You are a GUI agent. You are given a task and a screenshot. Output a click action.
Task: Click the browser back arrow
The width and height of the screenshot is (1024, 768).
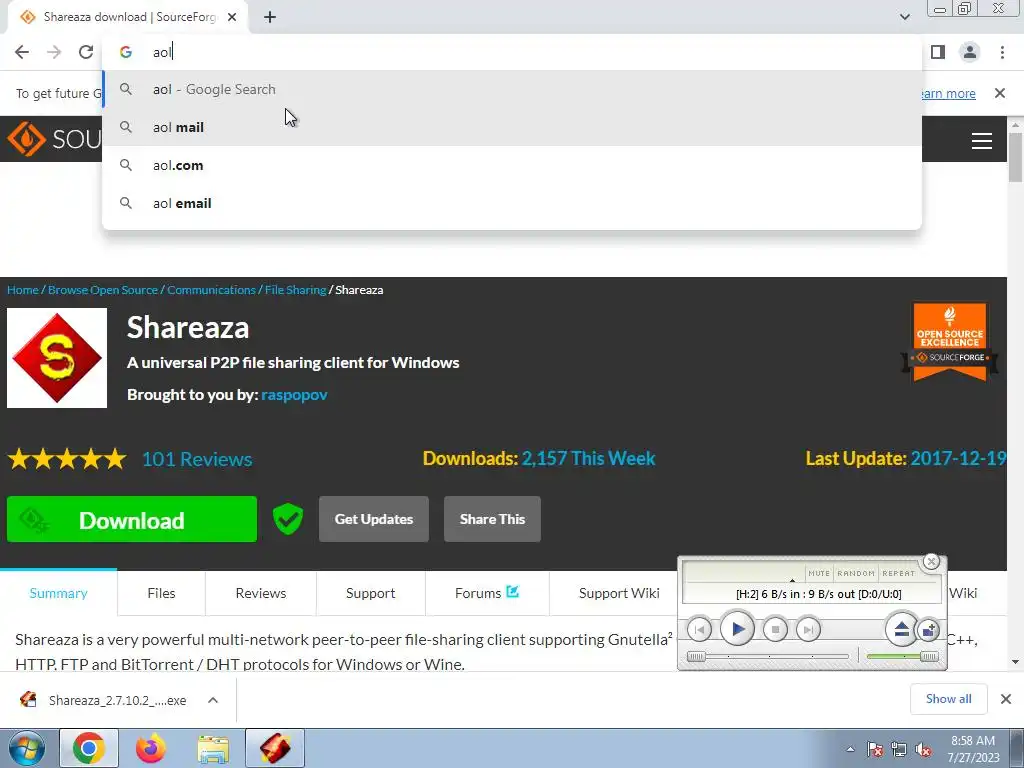22,52
